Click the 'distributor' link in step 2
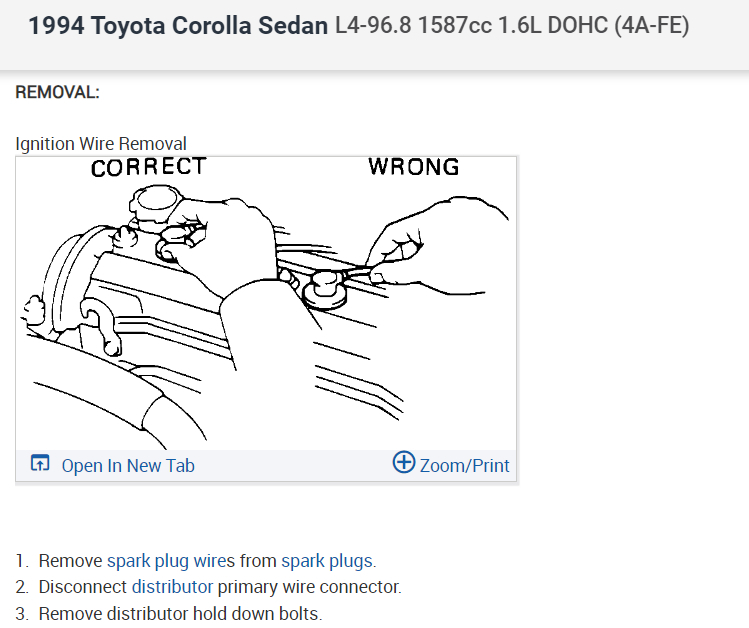The image size is (749, 628). (172, 587)
